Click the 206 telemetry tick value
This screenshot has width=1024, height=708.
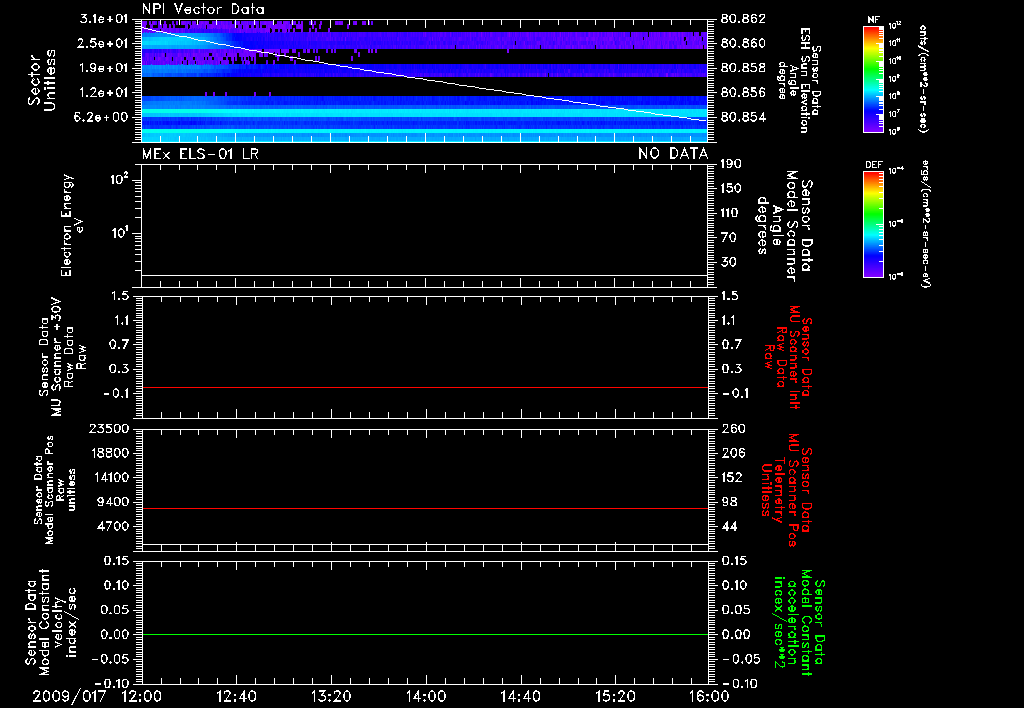(733, 453)
